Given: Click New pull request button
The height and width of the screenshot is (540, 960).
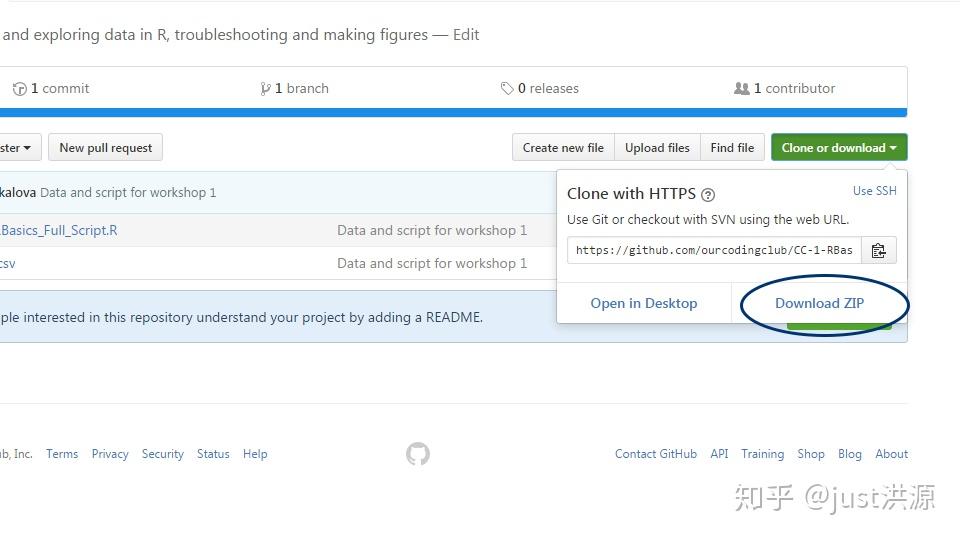Looking at the screenshot, I should tap(105, 148).
